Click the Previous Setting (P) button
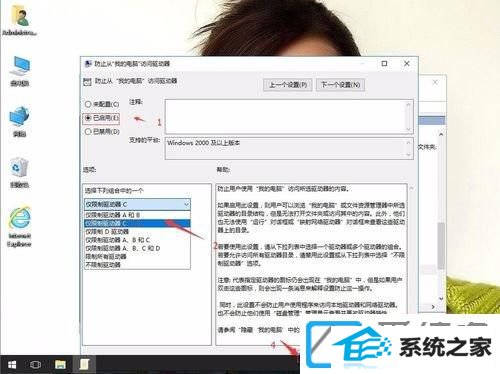The width and height of the screenshot is (500, 374). (288, 85)
